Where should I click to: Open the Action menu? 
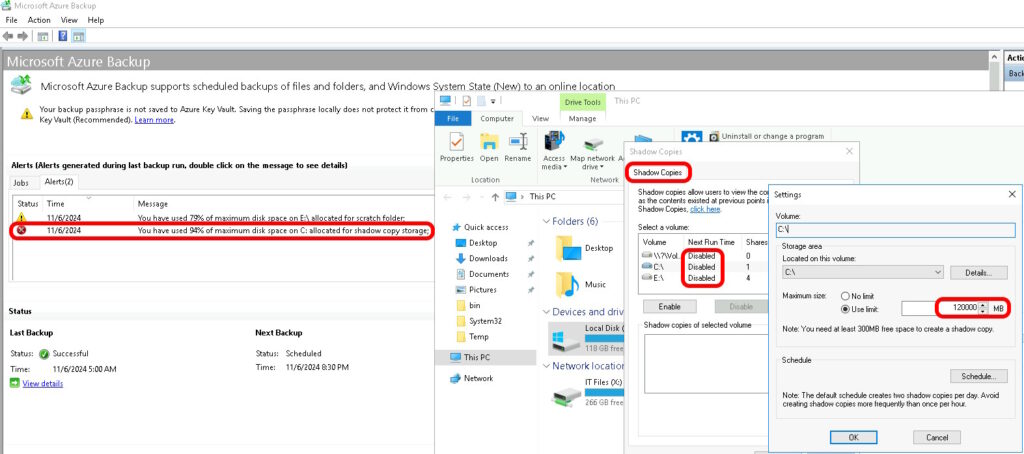39,20
